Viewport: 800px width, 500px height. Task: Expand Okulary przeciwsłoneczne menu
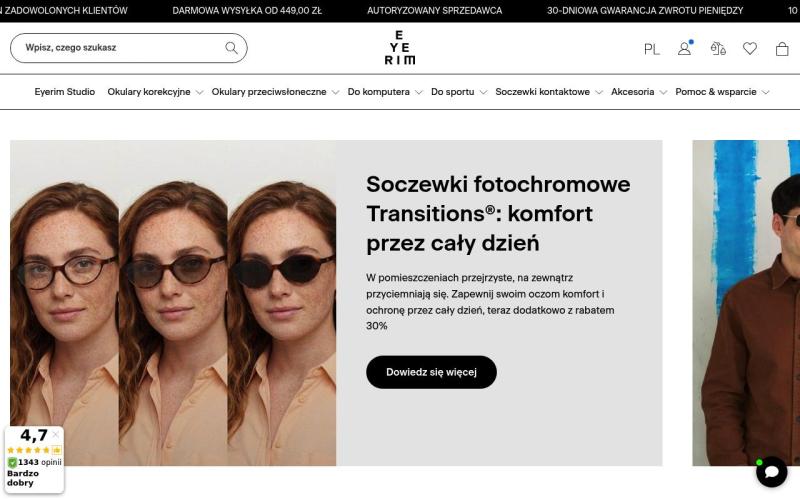[x=275, y=92]
